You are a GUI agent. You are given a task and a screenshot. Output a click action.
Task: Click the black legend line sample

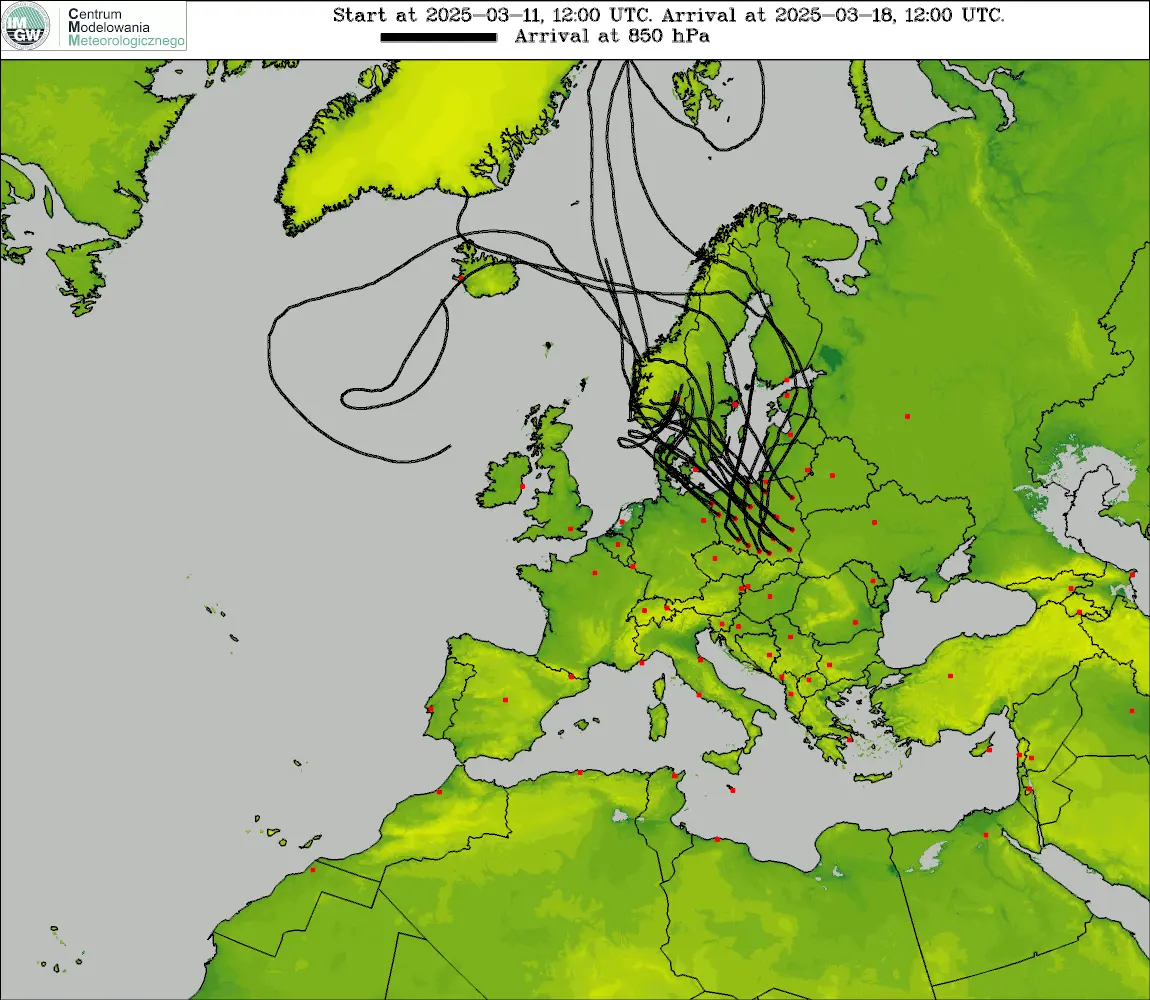point(439,37)
